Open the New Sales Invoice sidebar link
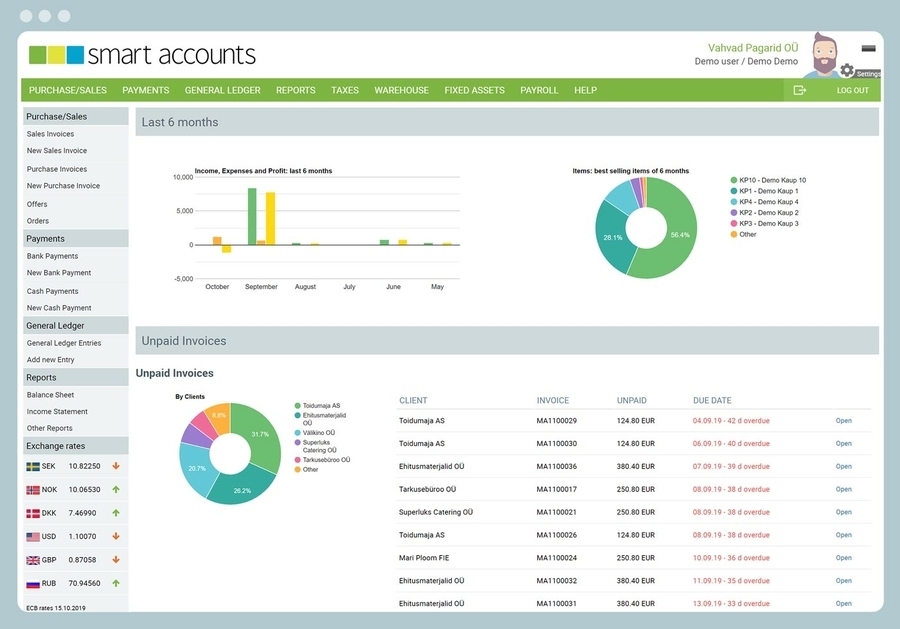 tap(57, 151)
